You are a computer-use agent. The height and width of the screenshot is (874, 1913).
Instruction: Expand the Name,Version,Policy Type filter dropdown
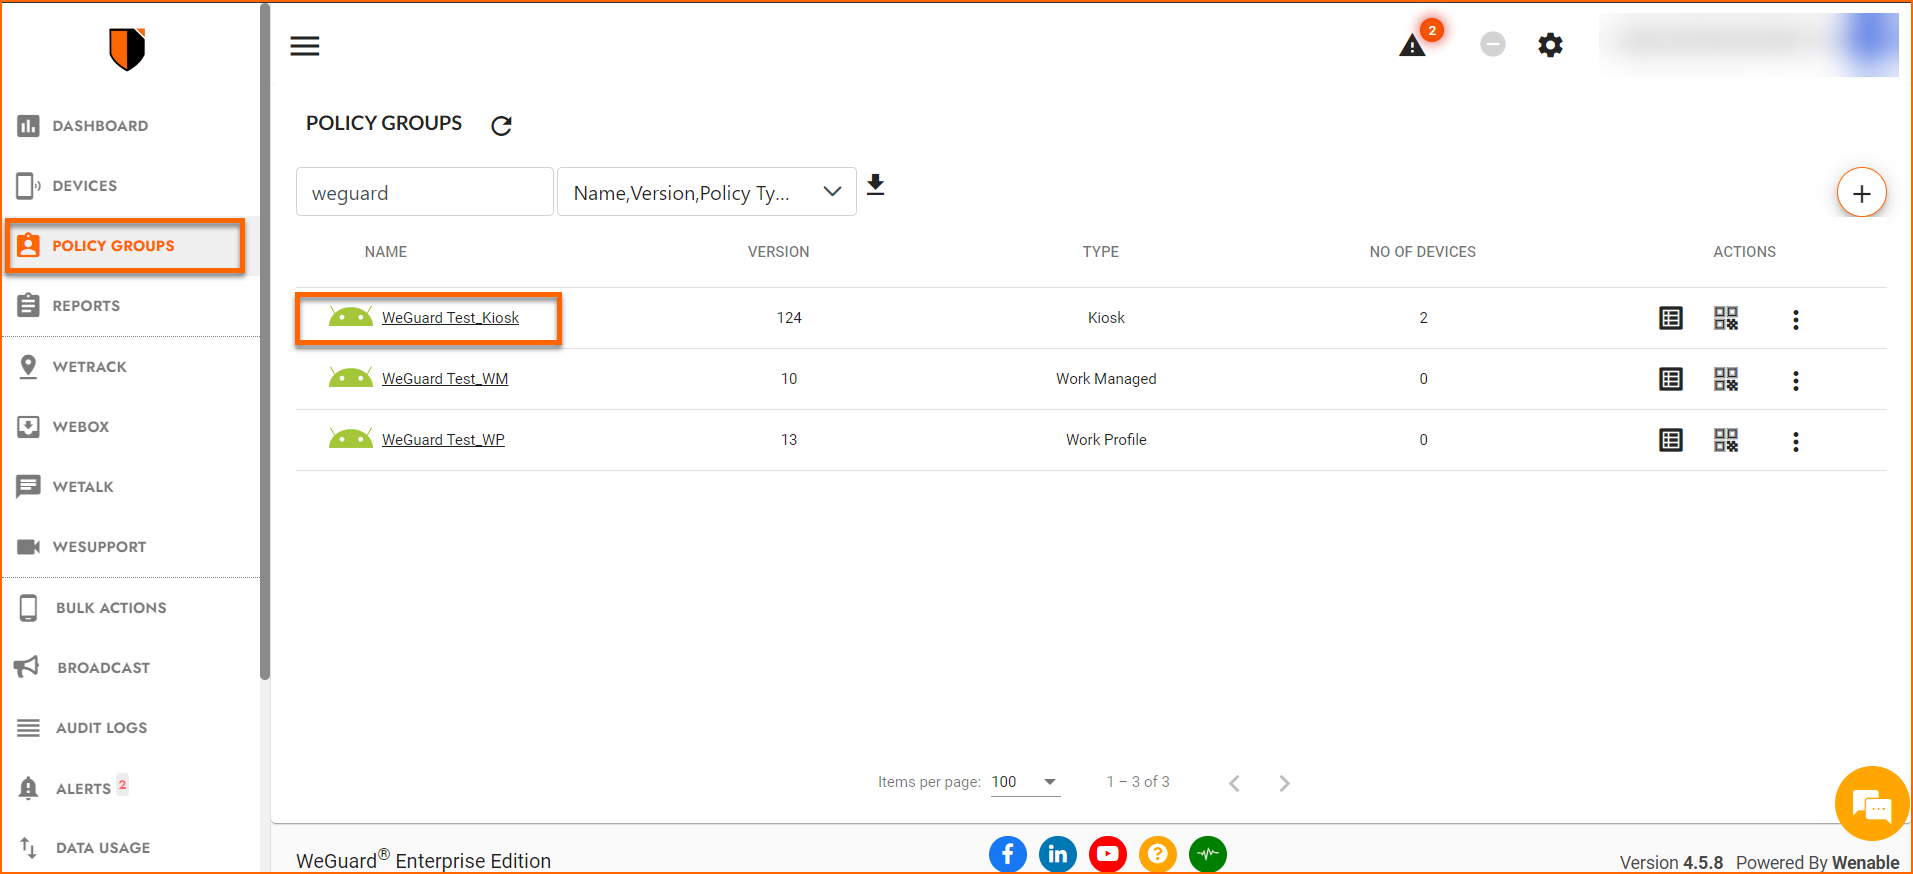point(707,192)
